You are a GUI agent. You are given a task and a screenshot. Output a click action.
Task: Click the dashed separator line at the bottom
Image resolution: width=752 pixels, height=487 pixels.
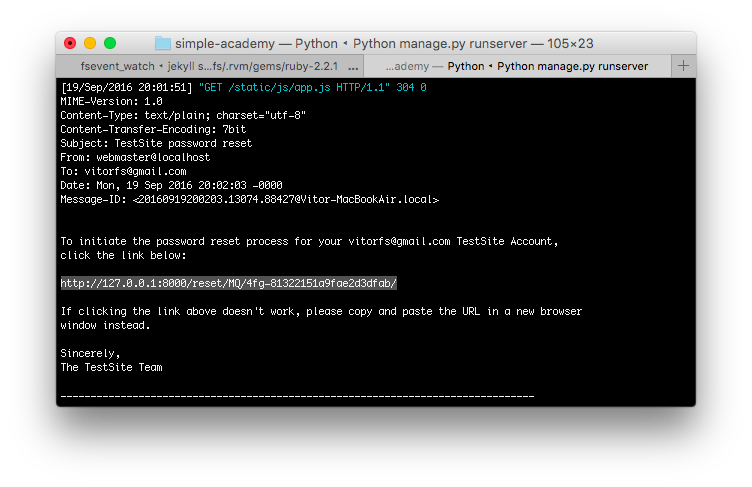tap(297, 396)
